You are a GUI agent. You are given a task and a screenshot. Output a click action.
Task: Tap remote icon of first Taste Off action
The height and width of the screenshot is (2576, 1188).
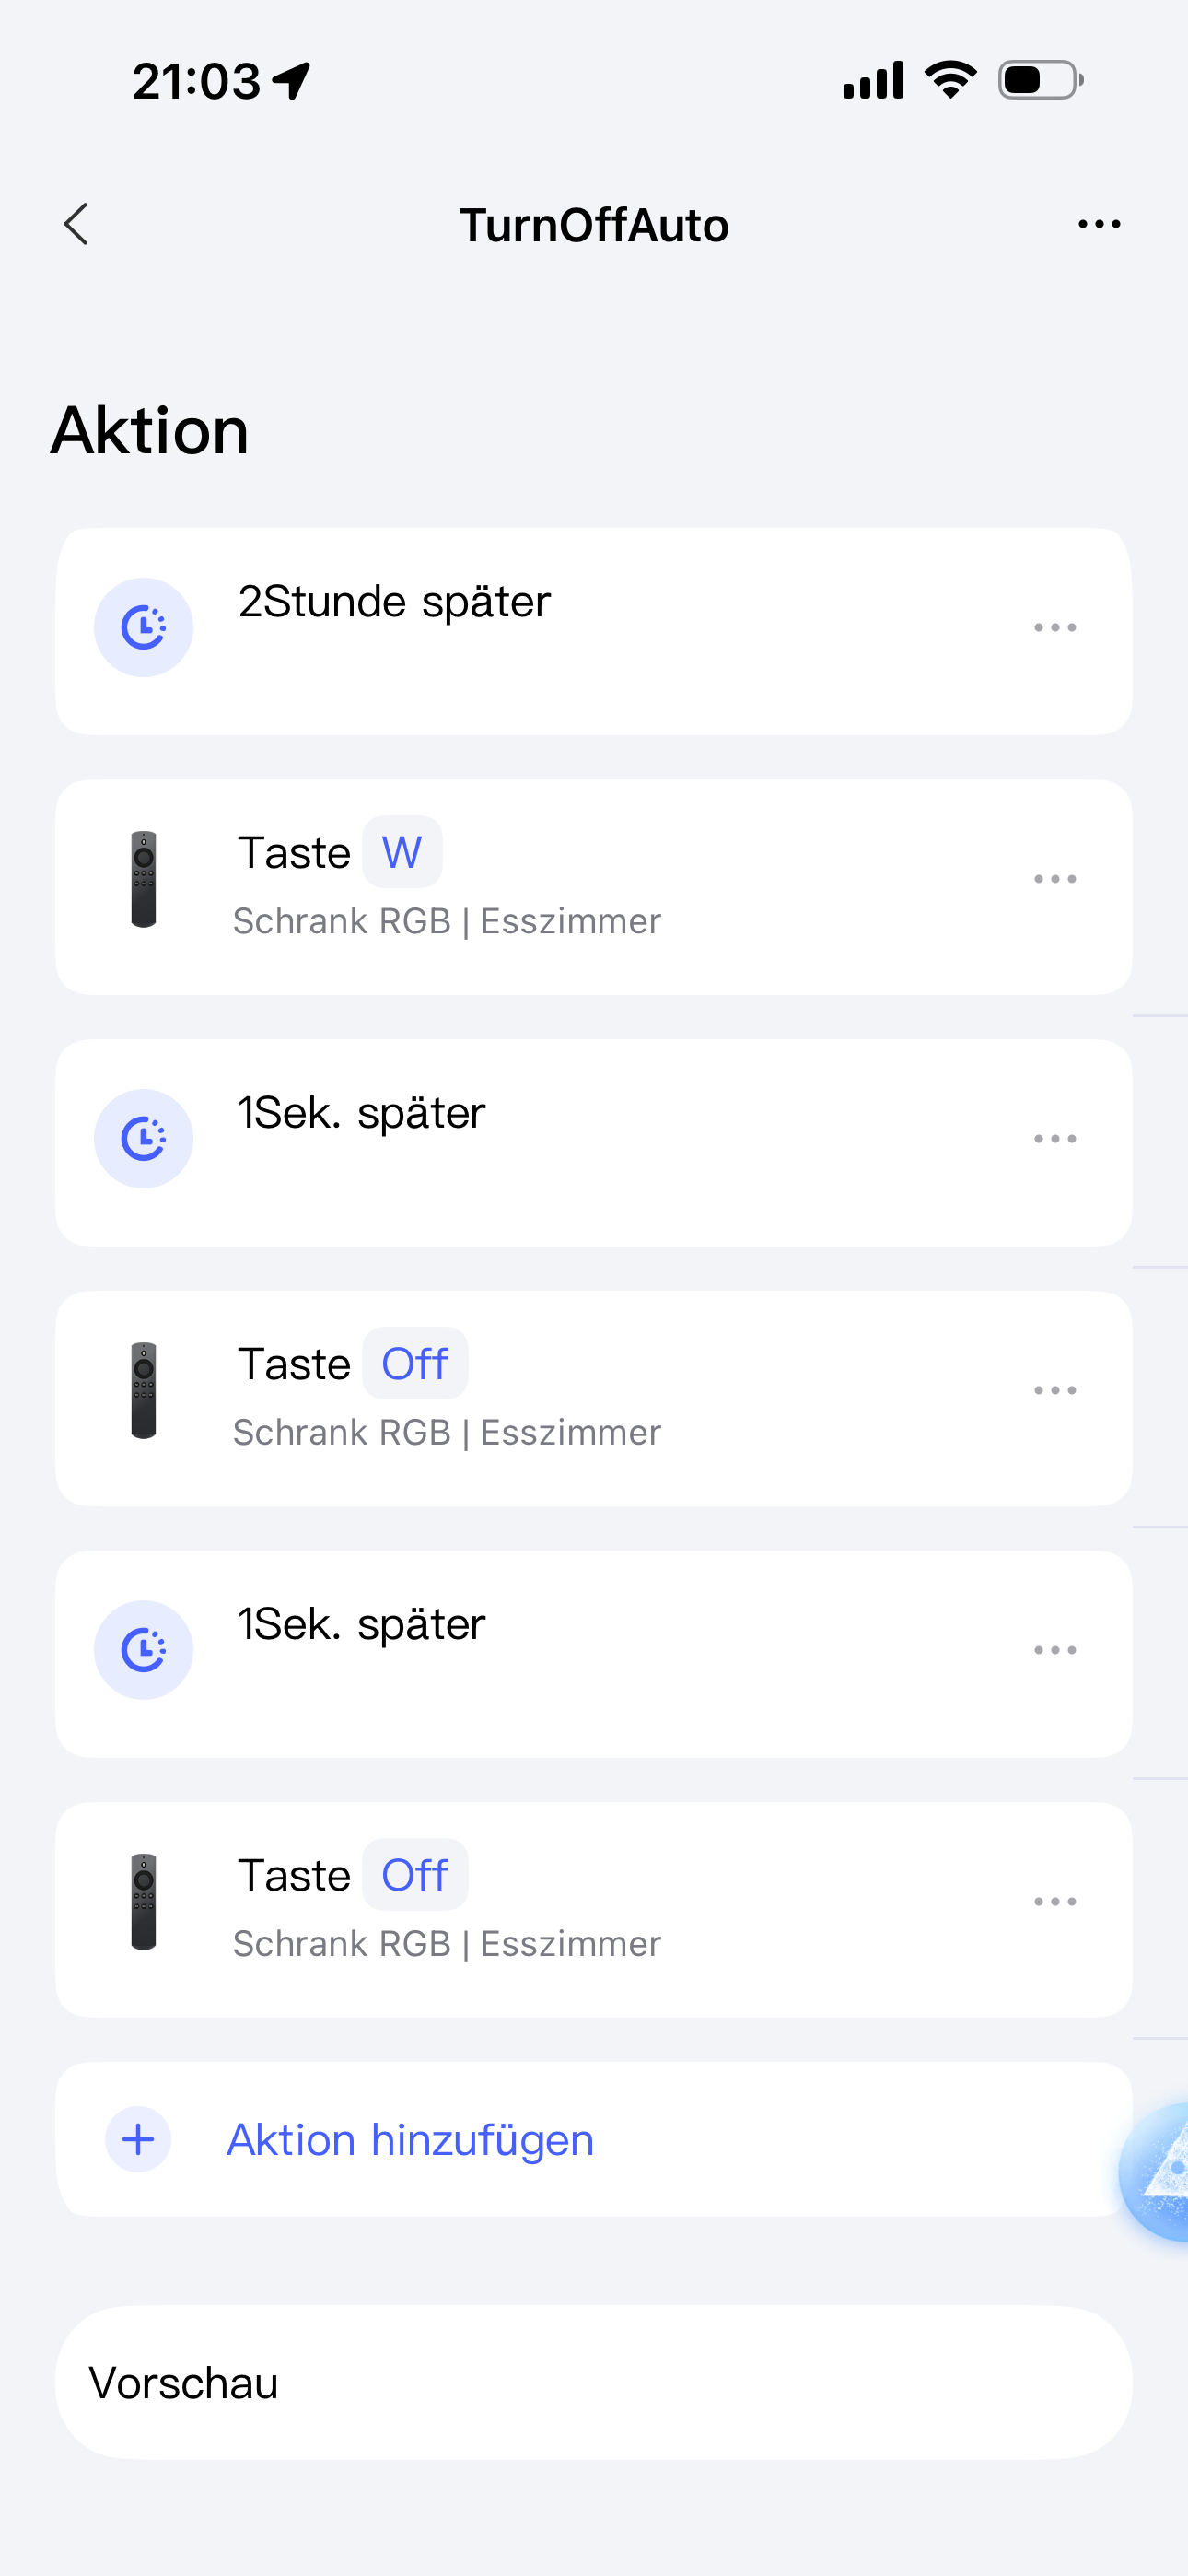pyautogui.click(x=144, y=1390)
